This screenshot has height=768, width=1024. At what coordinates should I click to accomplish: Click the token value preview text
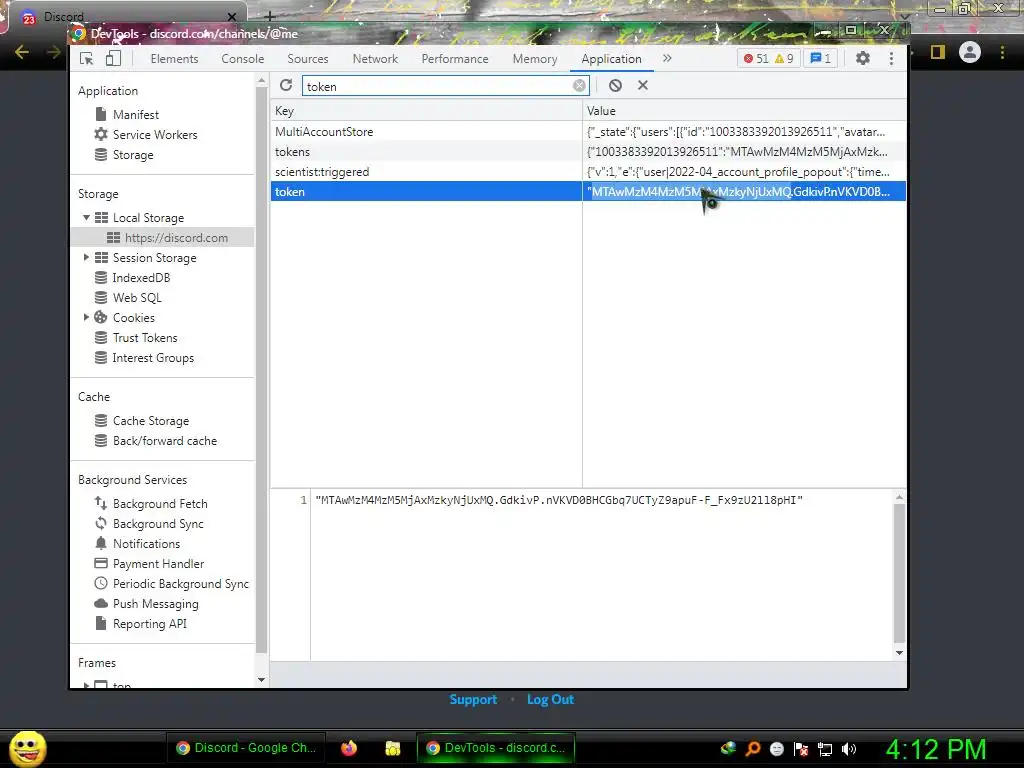[559, 500]
